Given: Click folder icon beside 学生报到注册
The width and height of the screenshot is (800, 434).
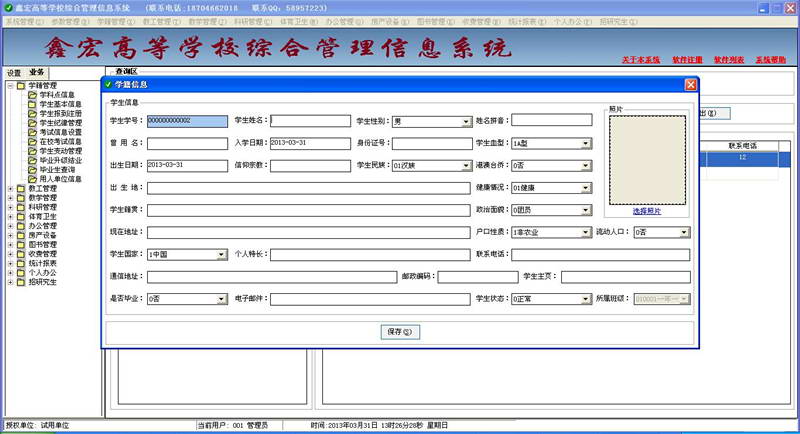Looking at the screenshot, I should coord(32,114).
